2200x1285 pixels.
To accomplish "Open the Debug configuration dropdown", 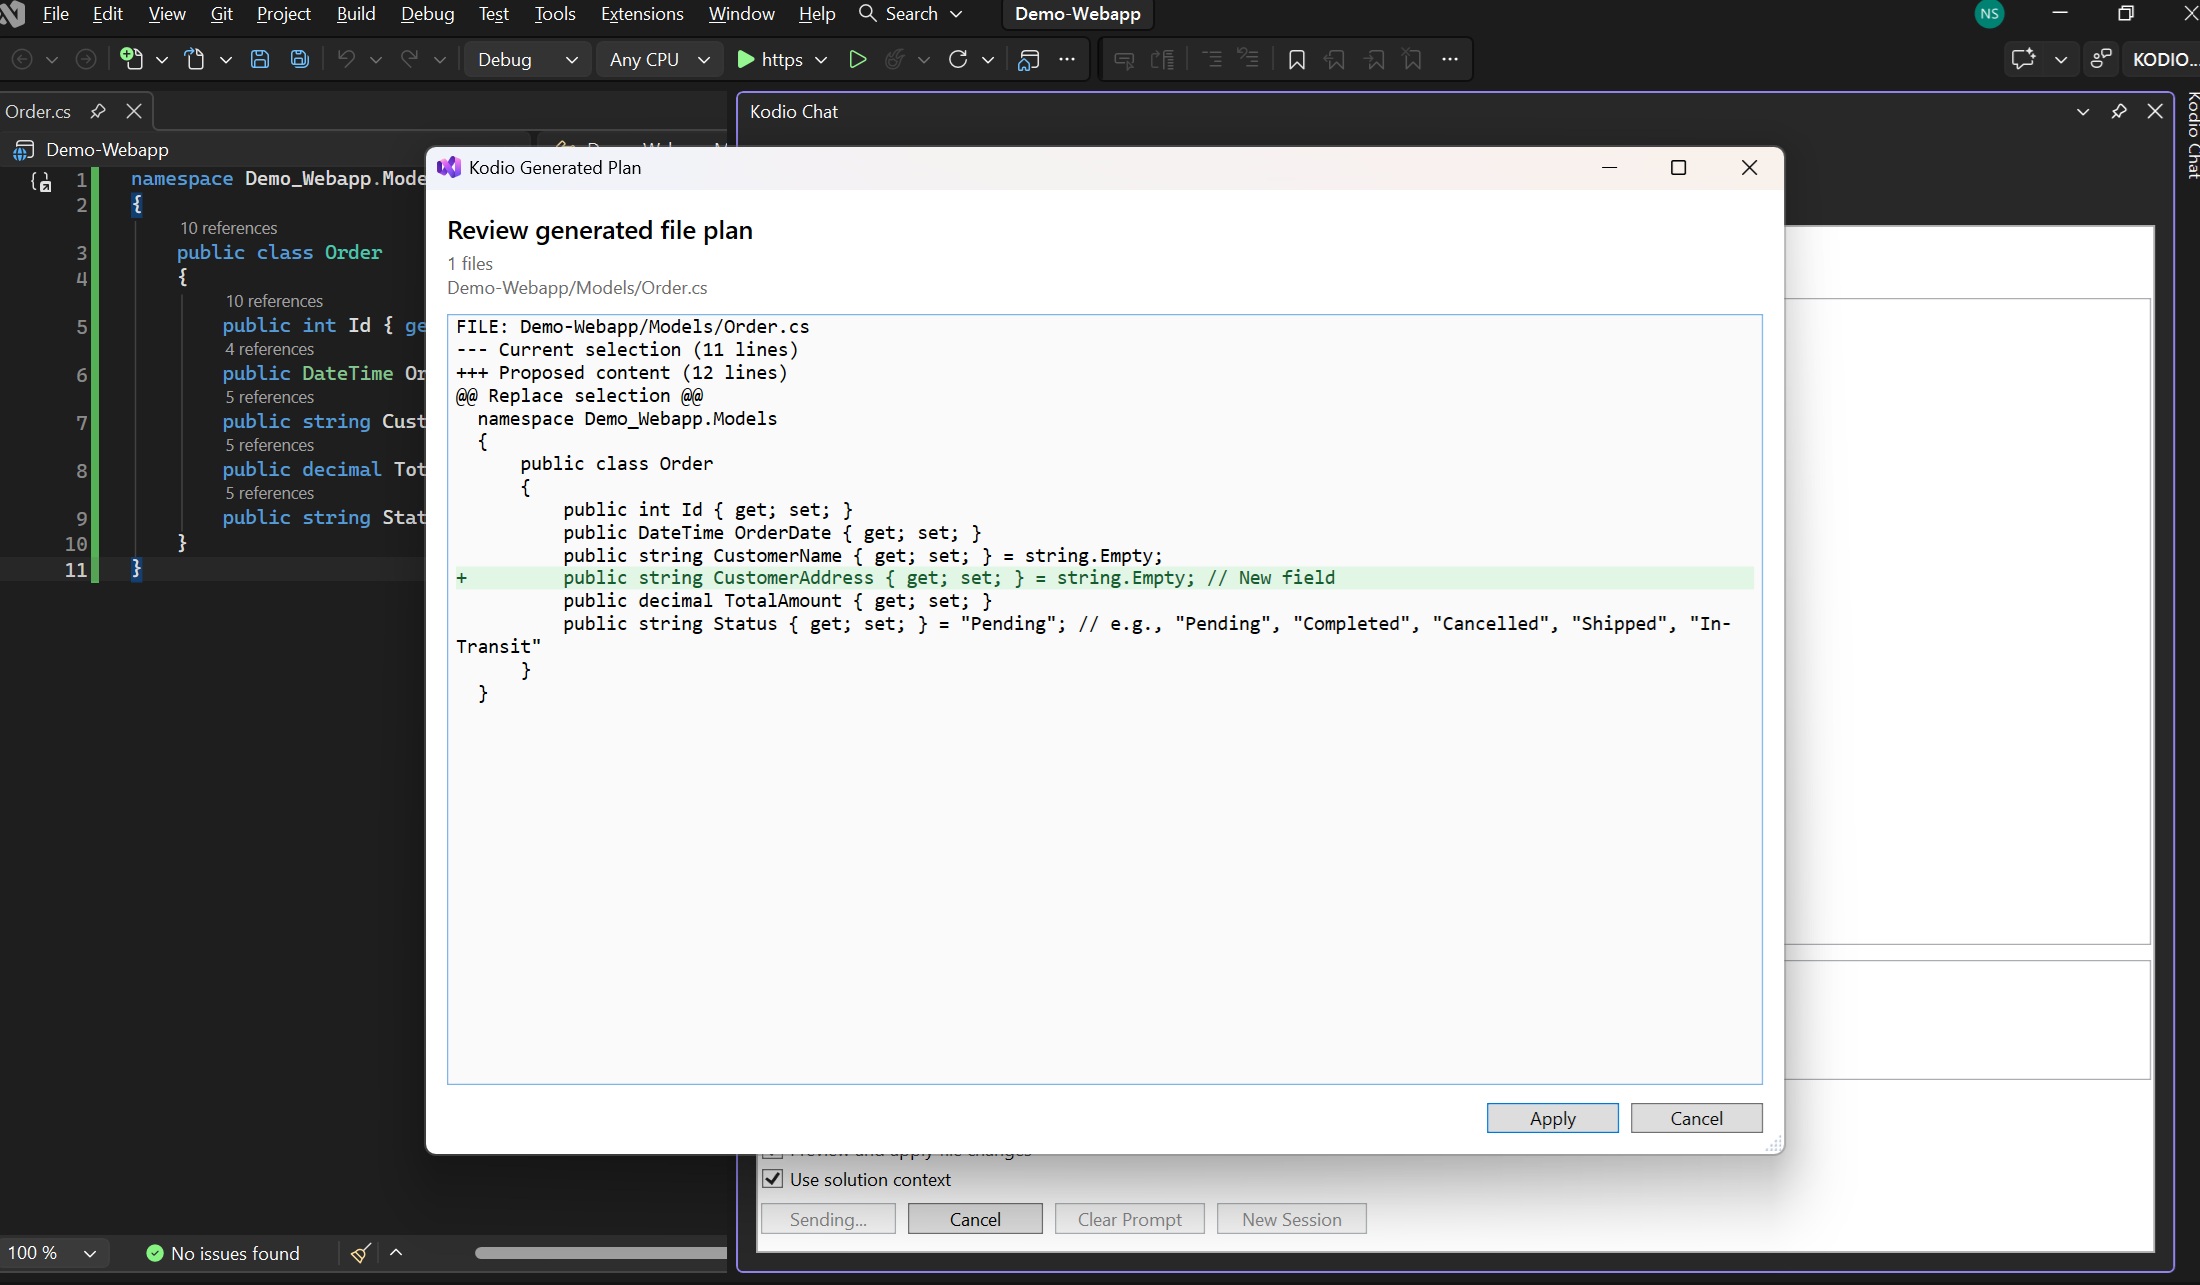I will pyautogui.click(x=528, y=59).
